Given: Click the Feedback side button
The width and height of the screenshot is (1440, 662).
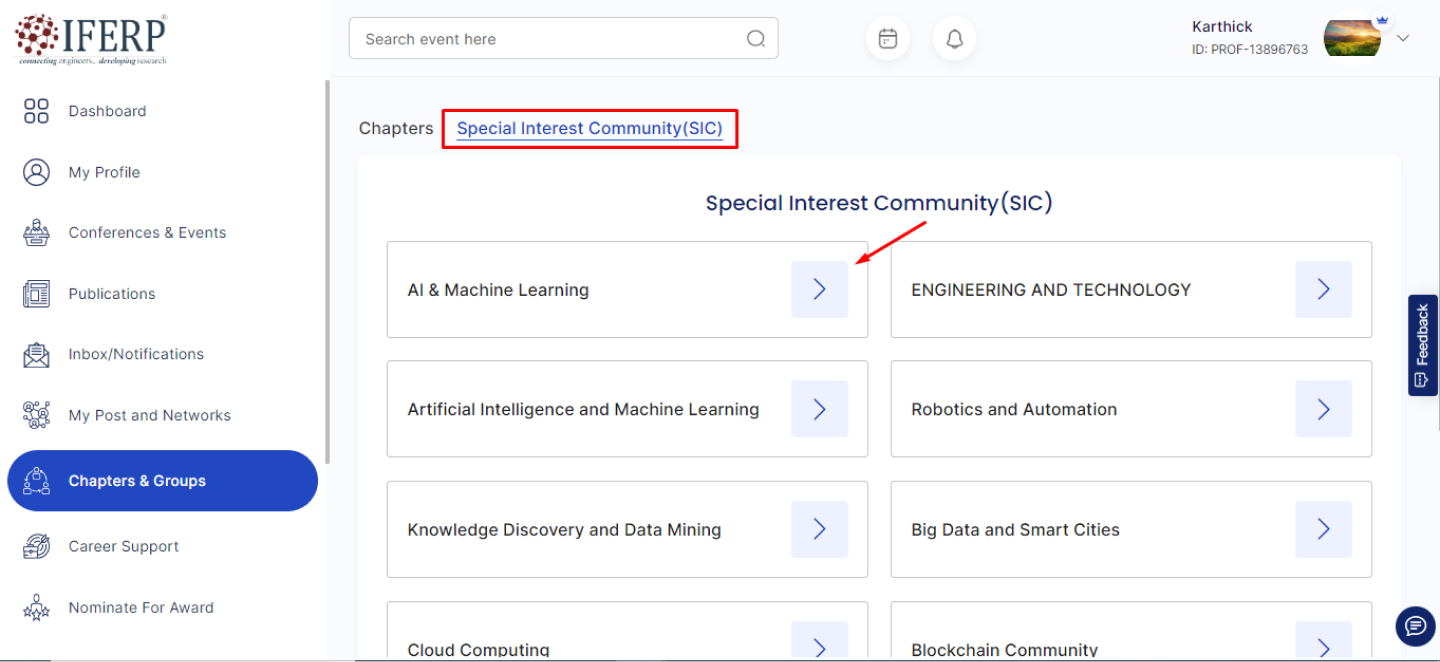Looking at the screenshot, I should click(x=1422, y=345).
